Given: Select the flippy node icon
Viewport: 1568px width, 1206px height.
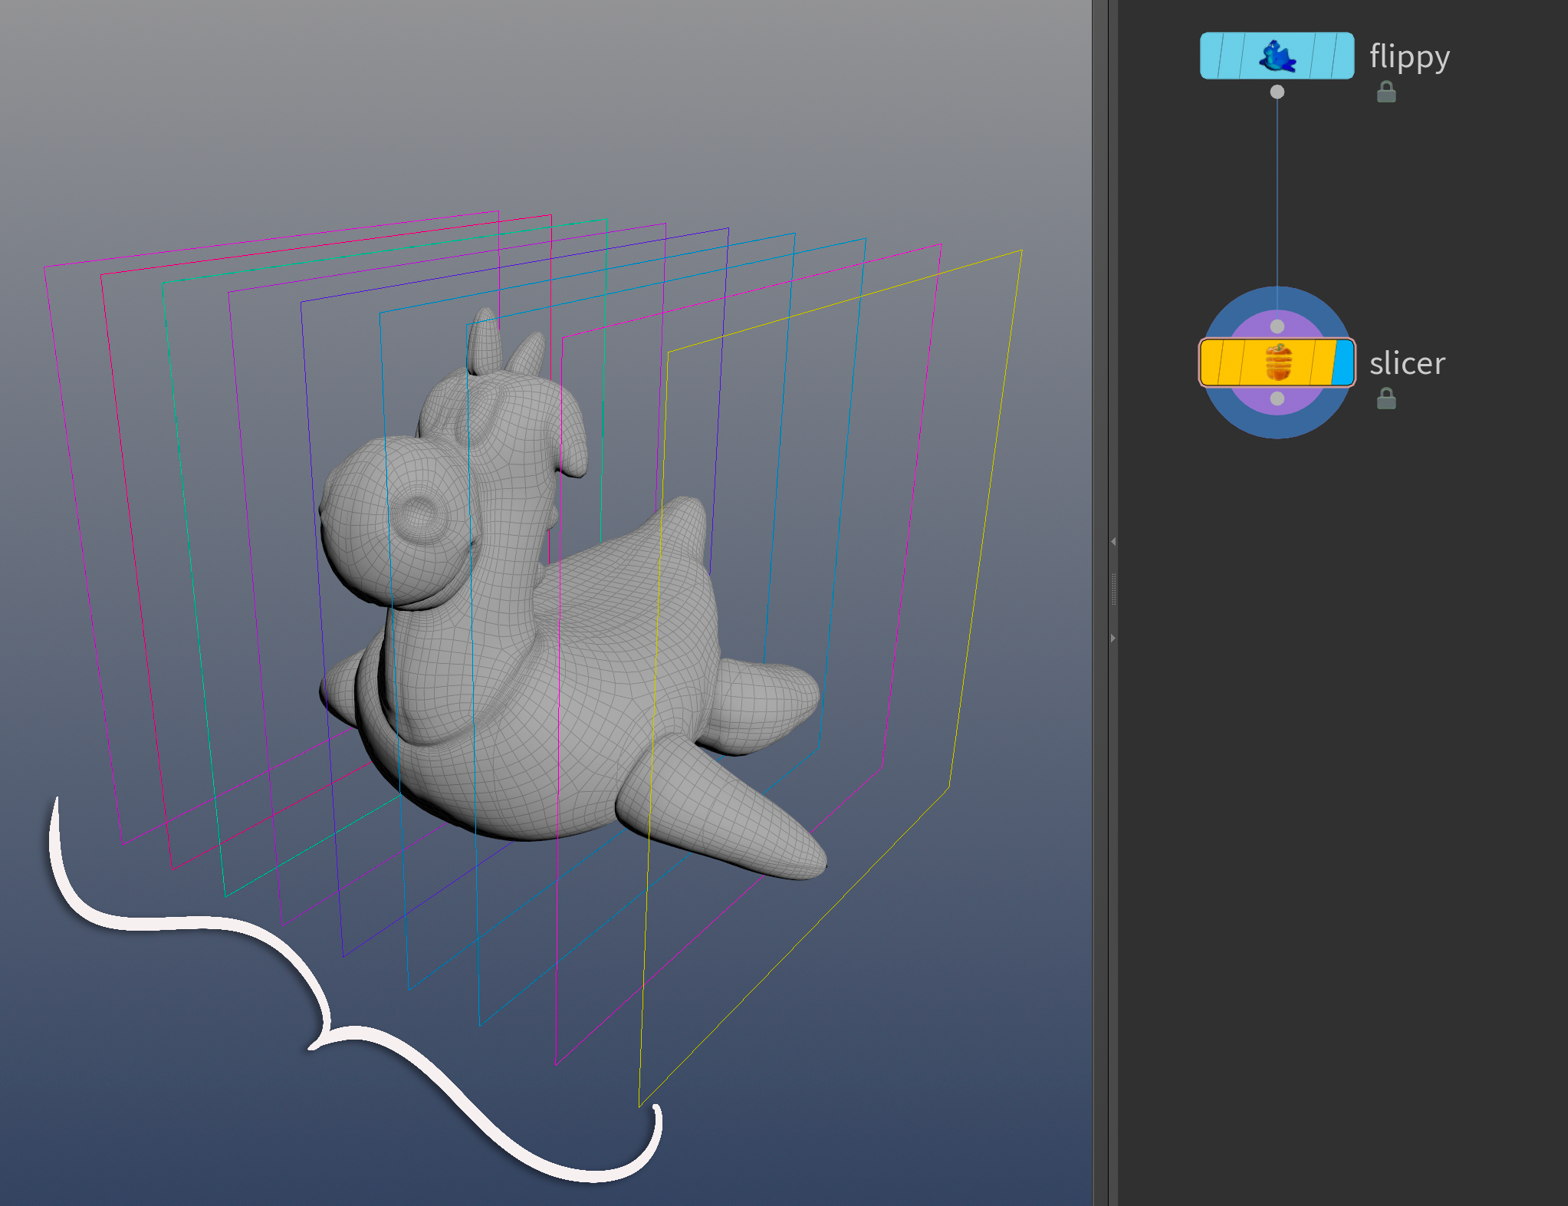Looking at the screenshot, I should 1277,56.
